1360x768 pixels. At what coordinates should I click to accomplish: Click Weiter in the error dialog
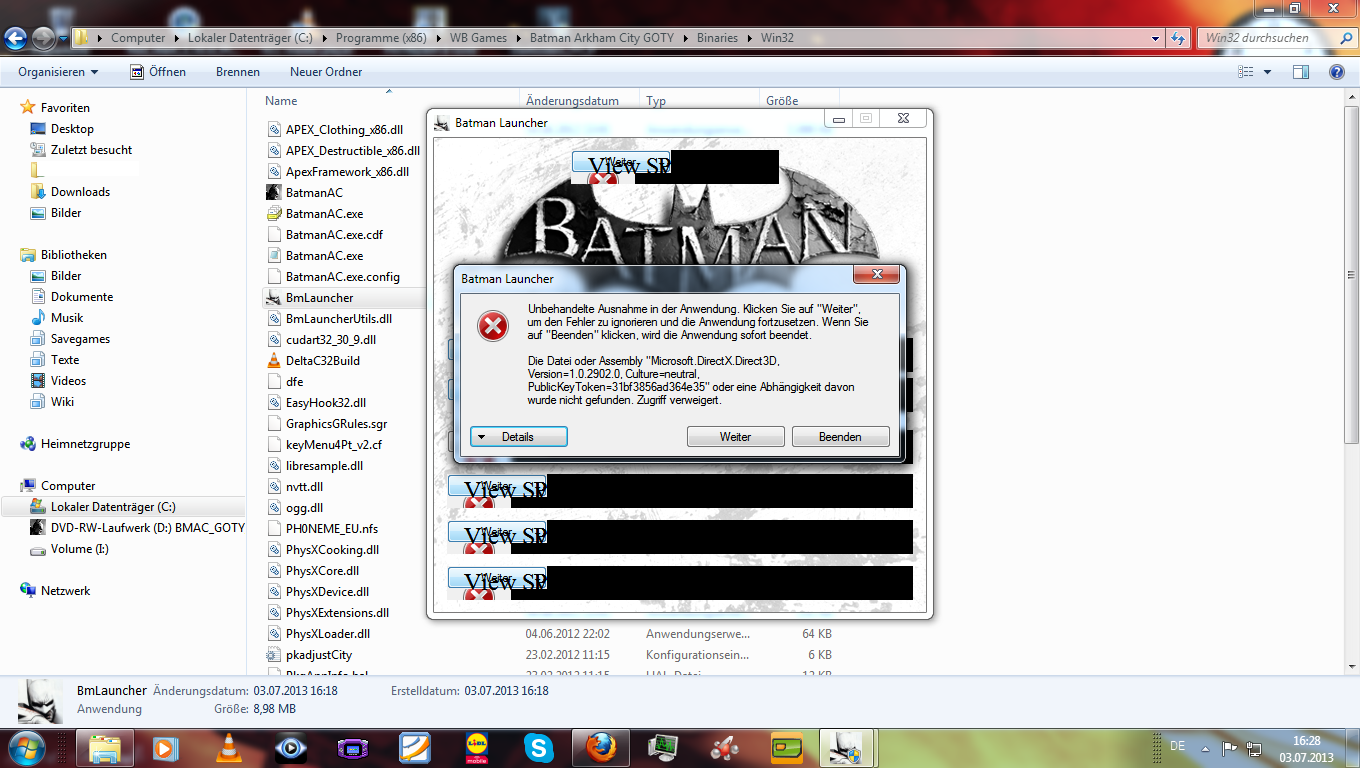click(735, 437)
